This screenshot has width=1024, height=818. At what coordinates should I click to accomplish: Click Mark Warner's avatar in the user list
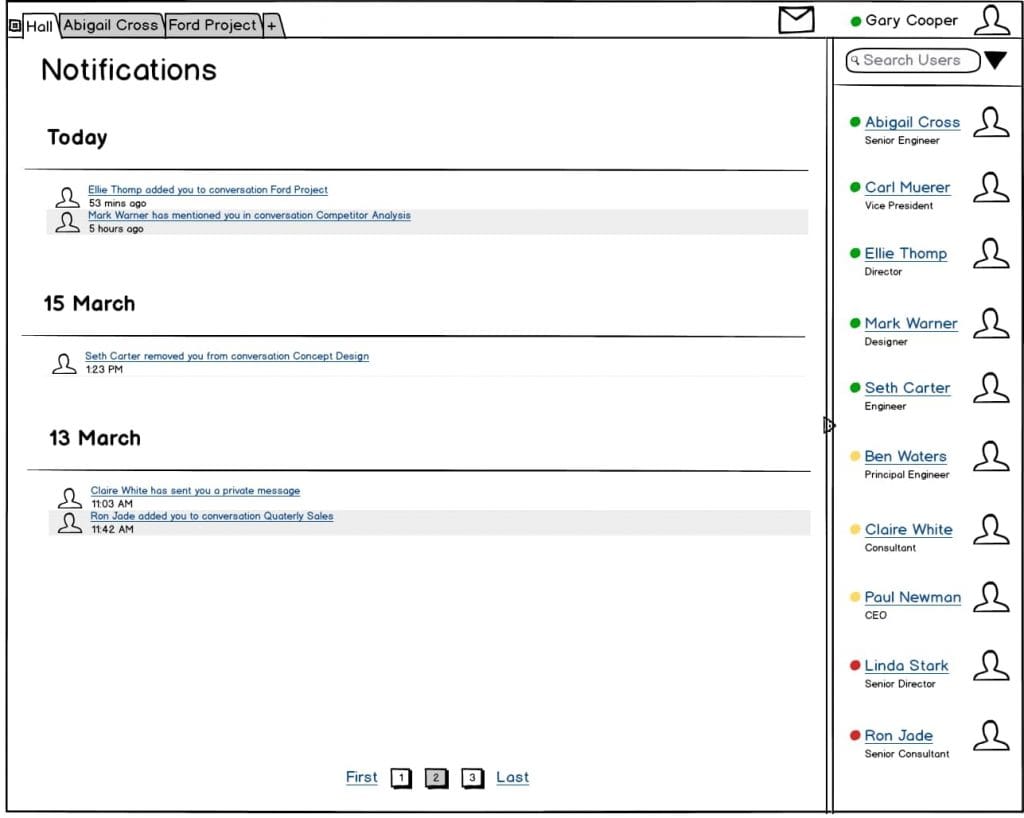point(991,323)
